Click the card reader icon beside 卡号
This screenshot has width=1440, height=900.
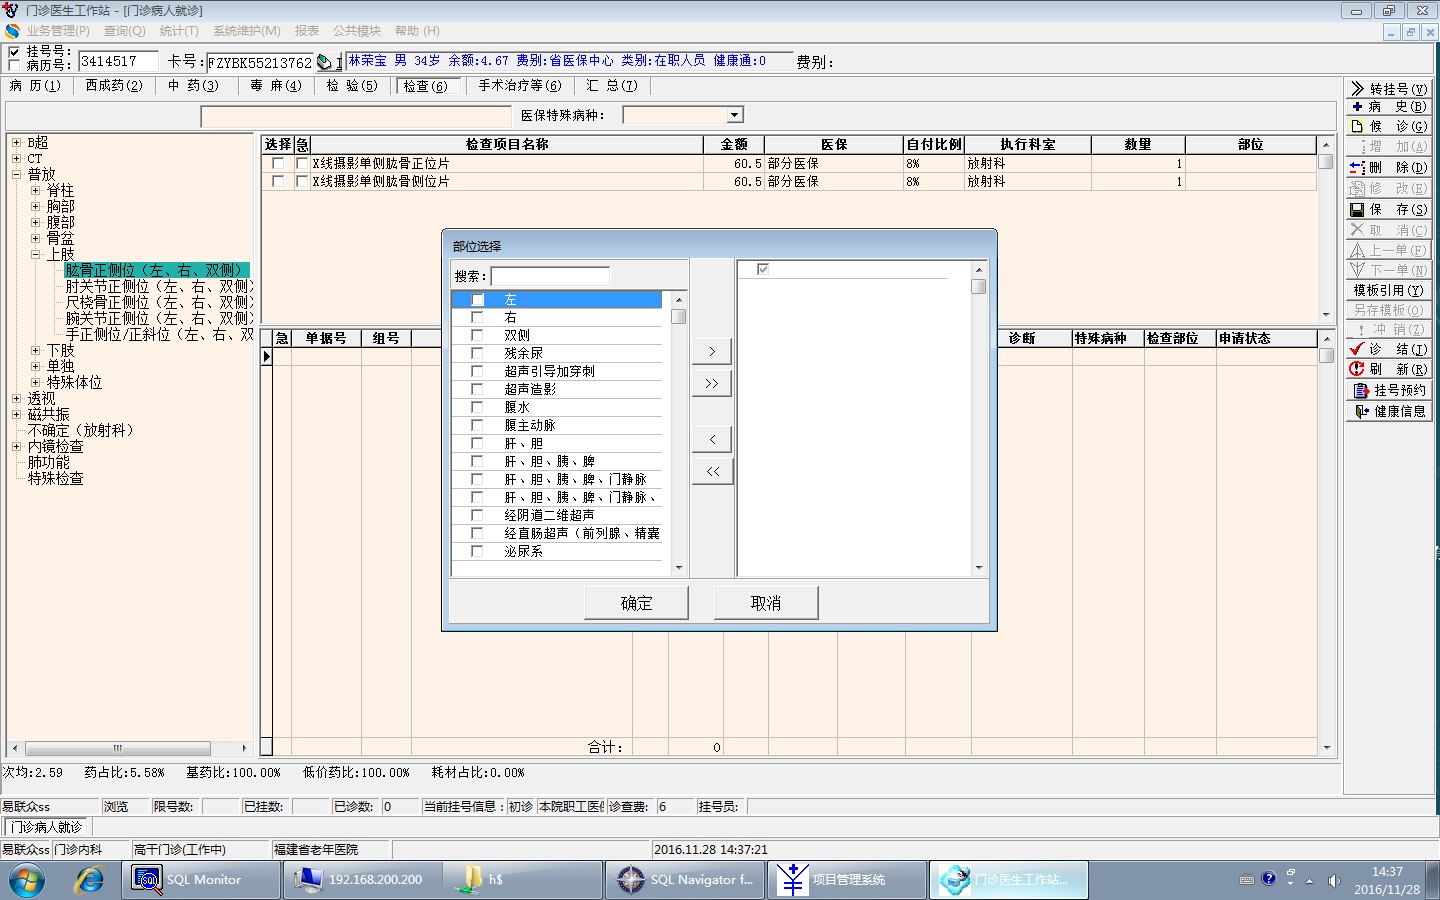325,62
